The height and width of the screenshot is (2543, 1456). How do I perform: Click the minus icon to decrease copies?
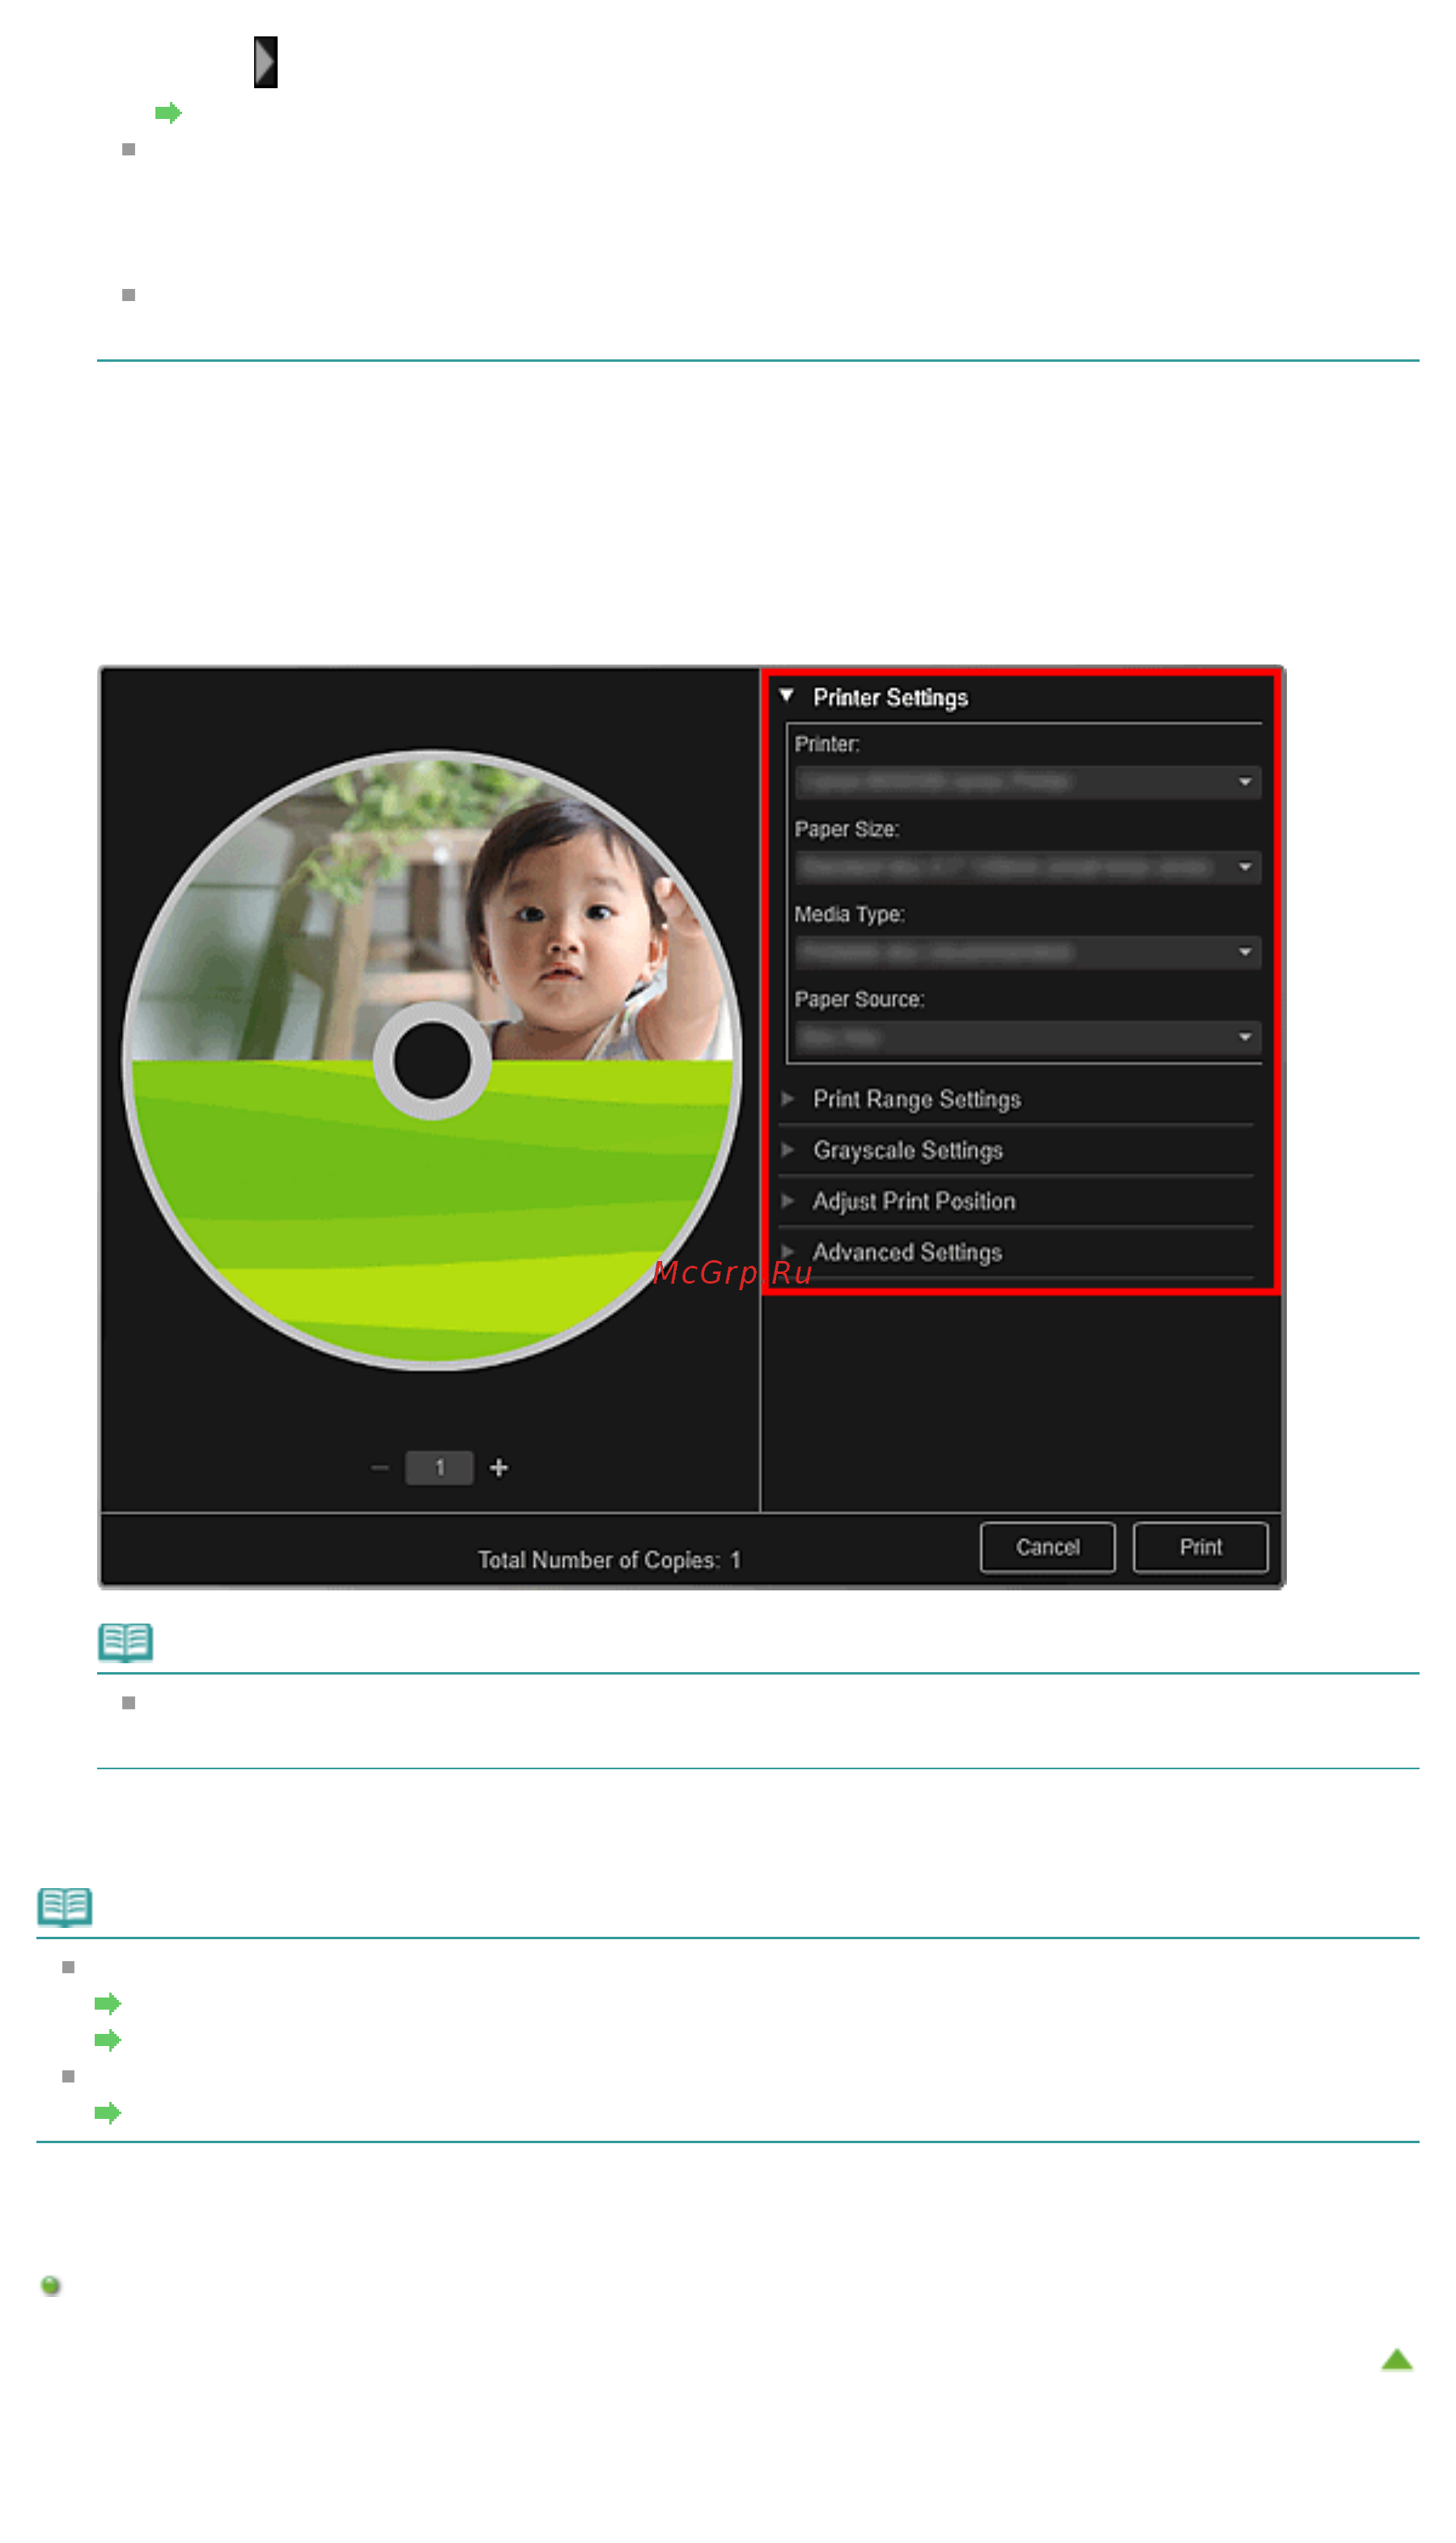[x=379, y=1467]
